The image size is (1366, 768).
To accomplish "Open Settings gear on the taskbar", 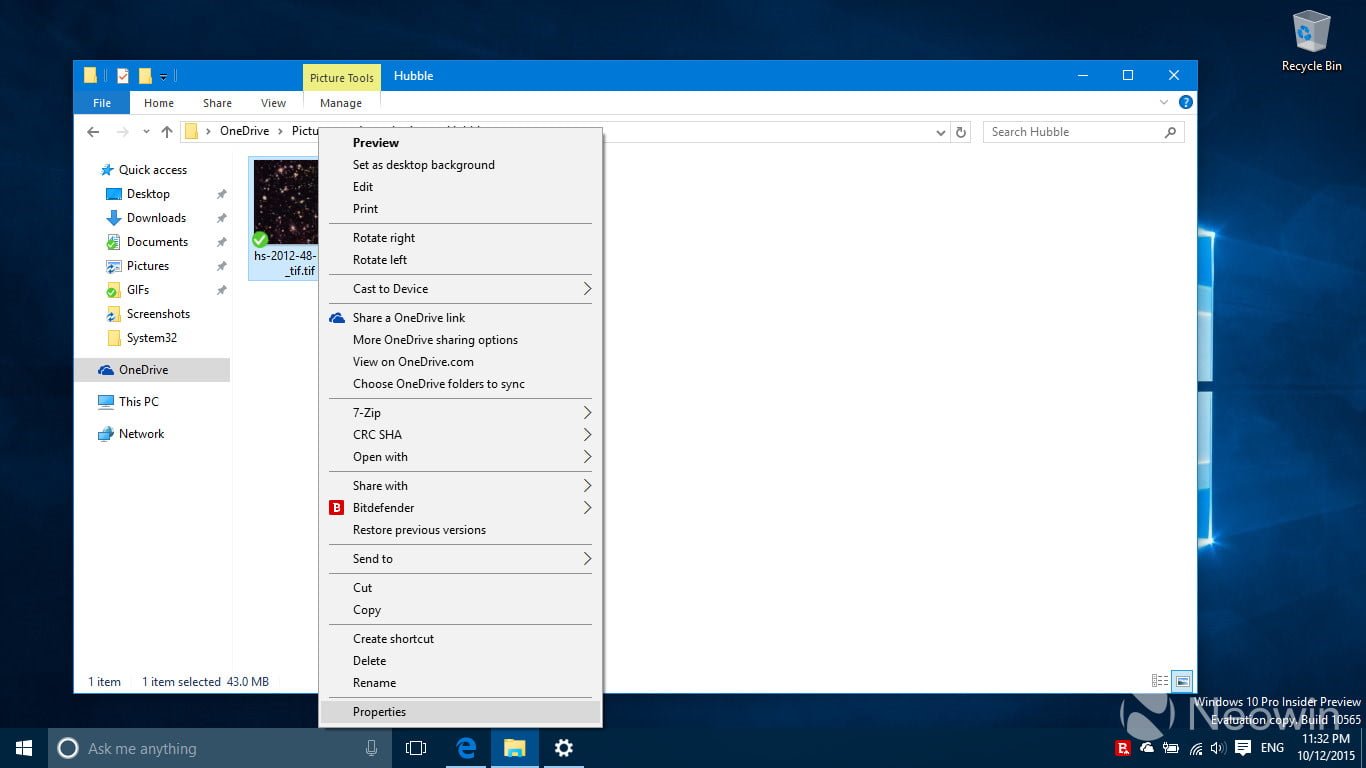I will pyautogui.click(x=564, y=748).
